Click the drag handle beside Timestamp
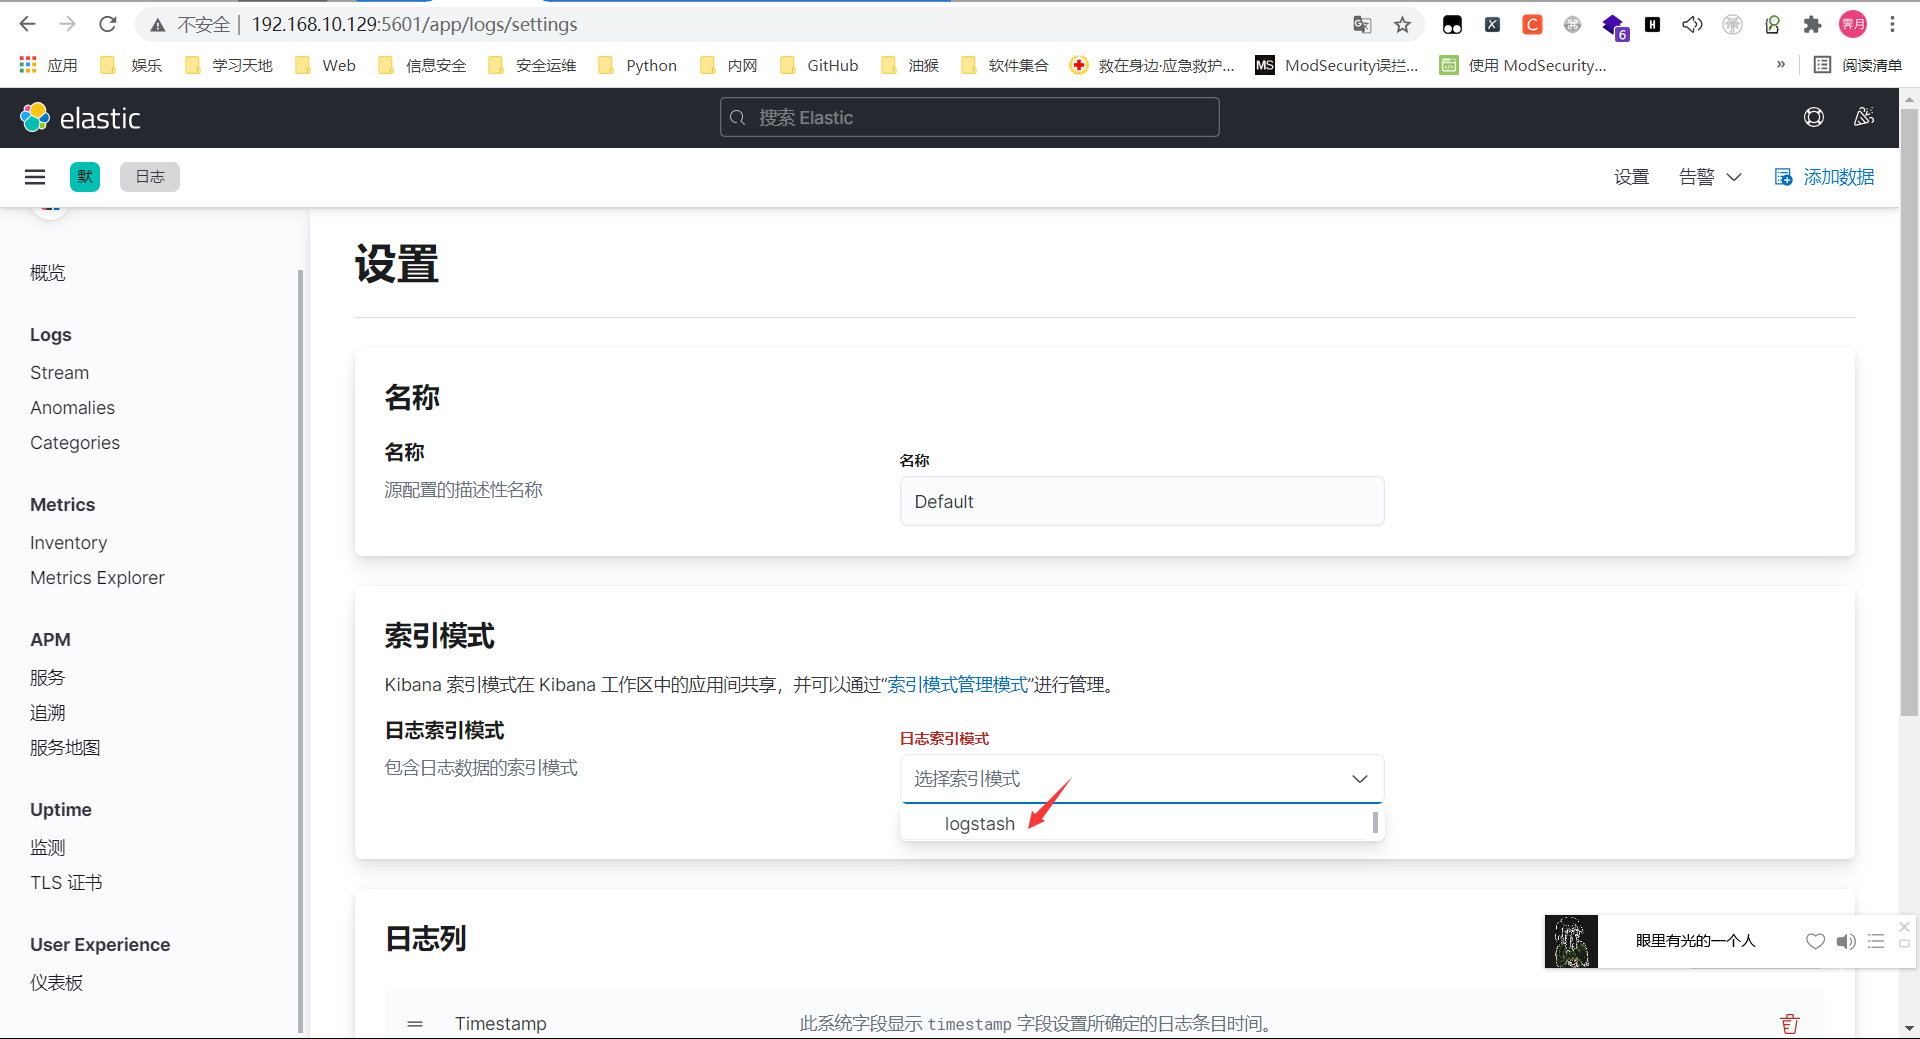The height and width of the screenshot is (1039, 1920). 415,1024
